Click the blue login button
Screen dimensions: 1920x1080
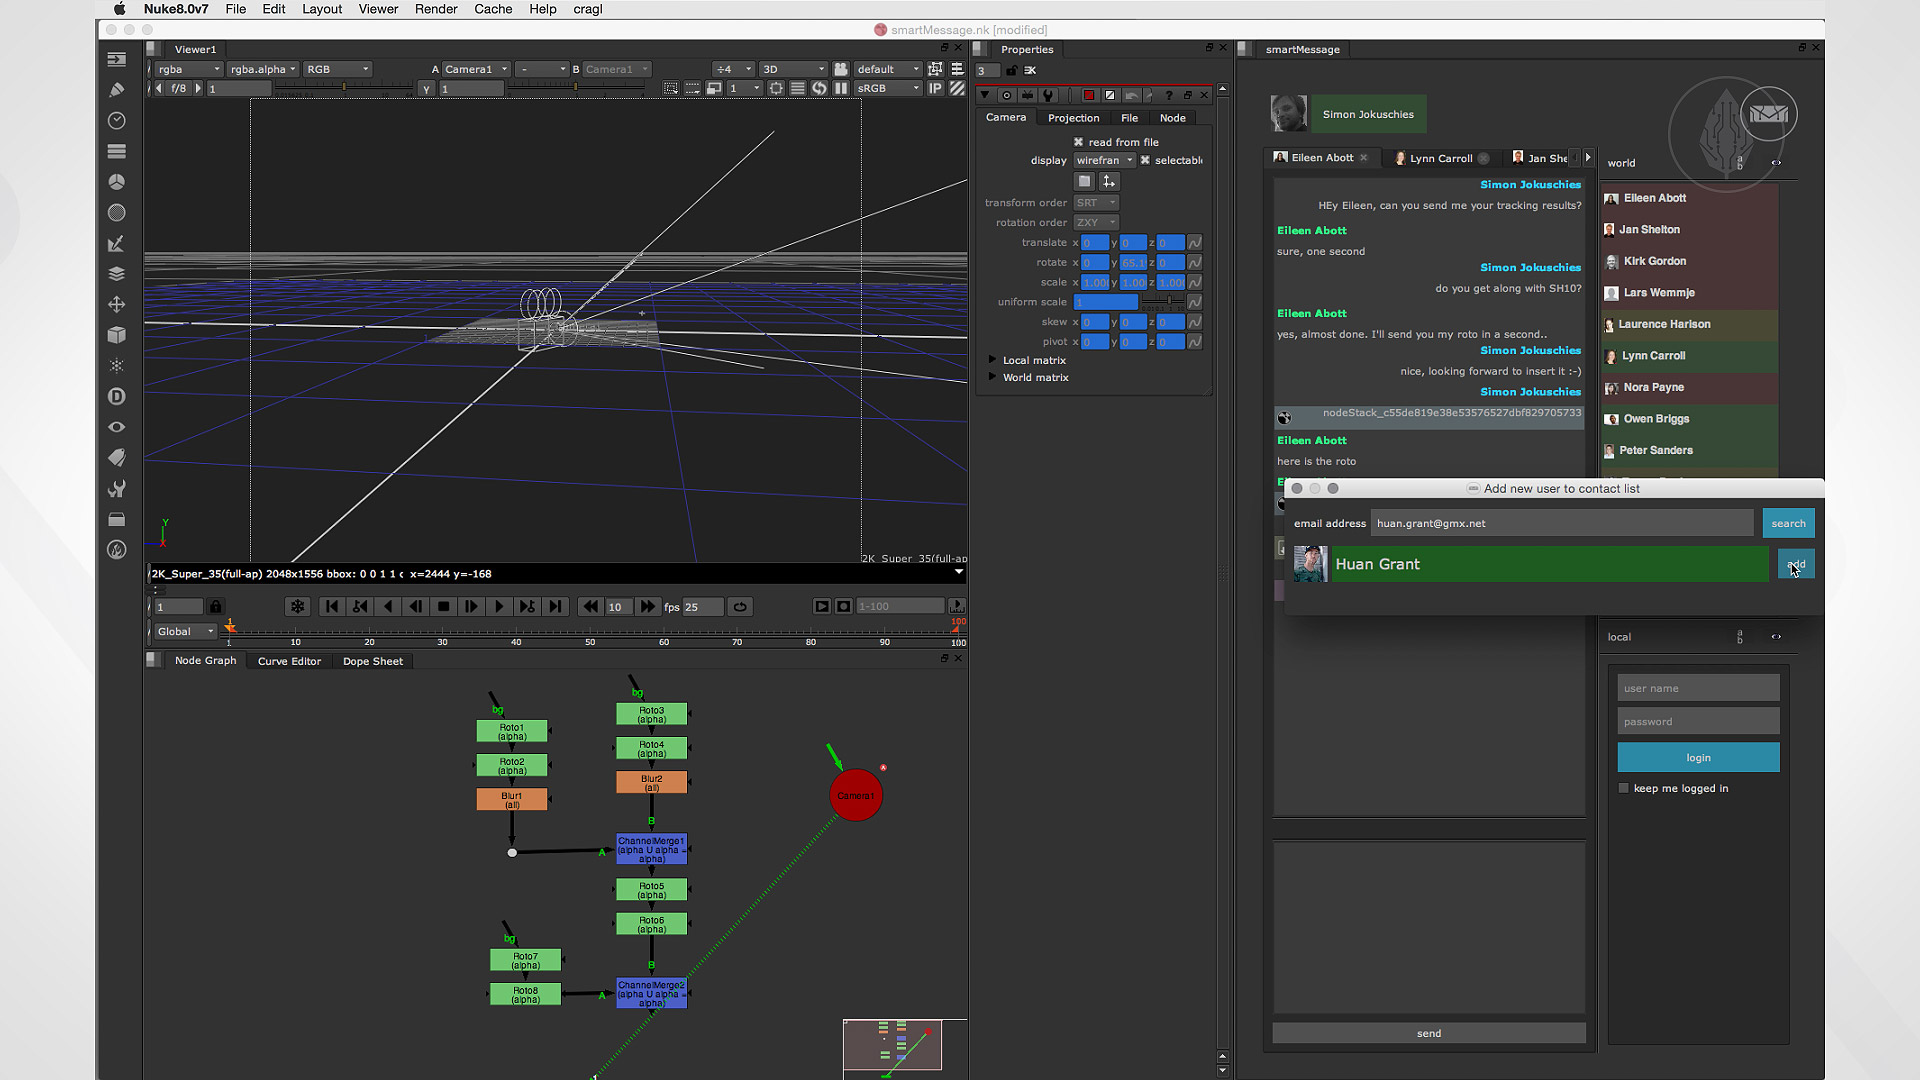1698,757
